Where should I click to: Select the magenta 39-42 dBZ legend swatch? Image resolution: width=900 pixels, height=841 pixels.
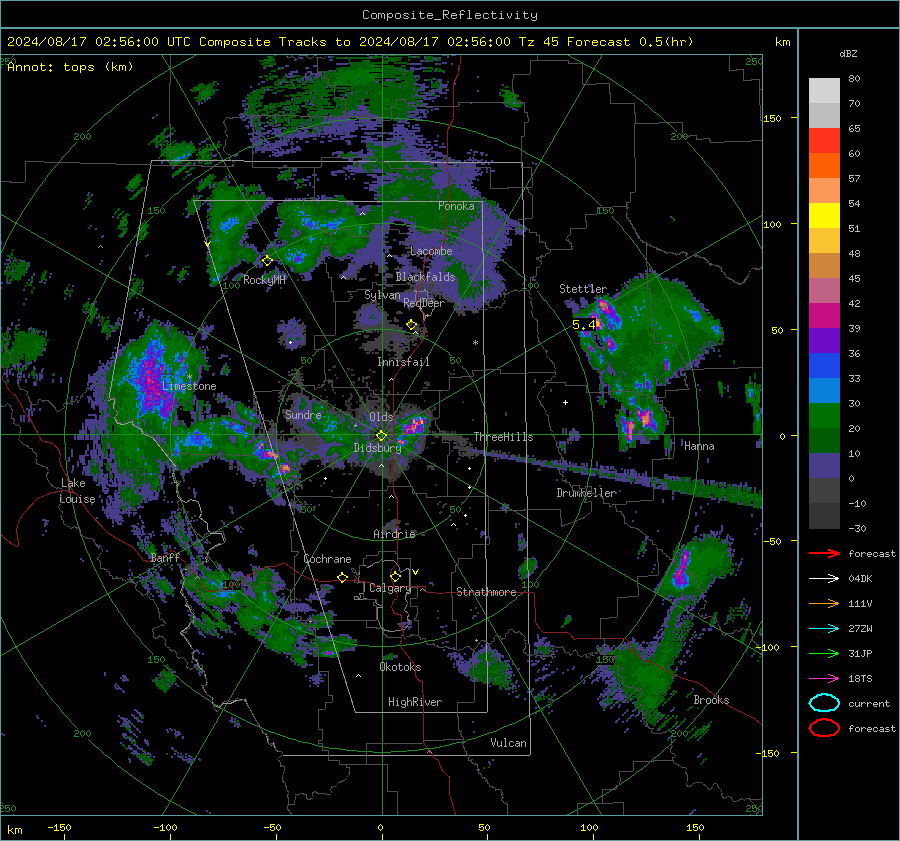[824, 316]
